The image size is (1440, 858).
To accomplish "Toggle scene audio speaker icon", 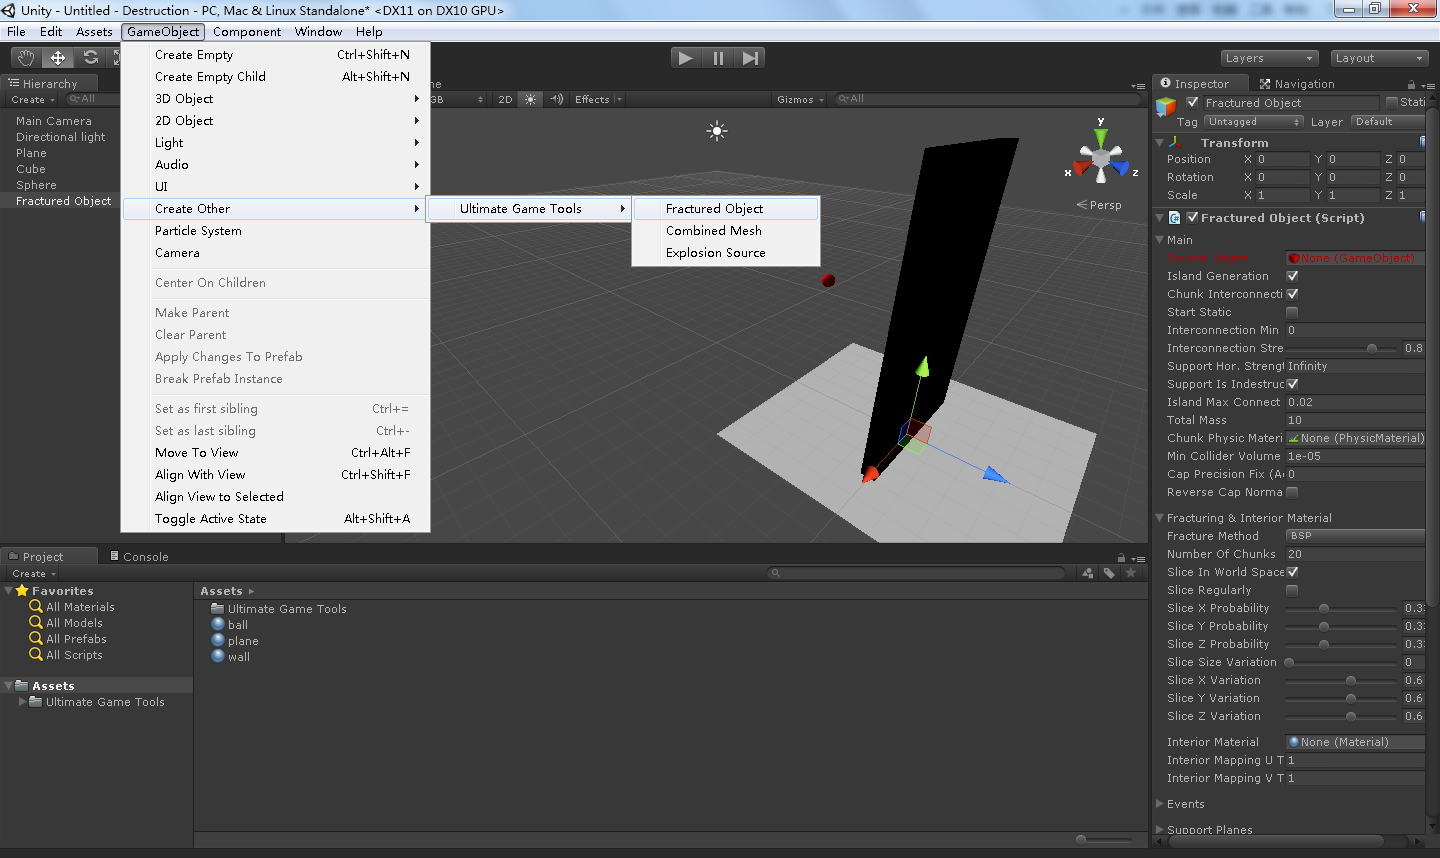I will [556, 99].
